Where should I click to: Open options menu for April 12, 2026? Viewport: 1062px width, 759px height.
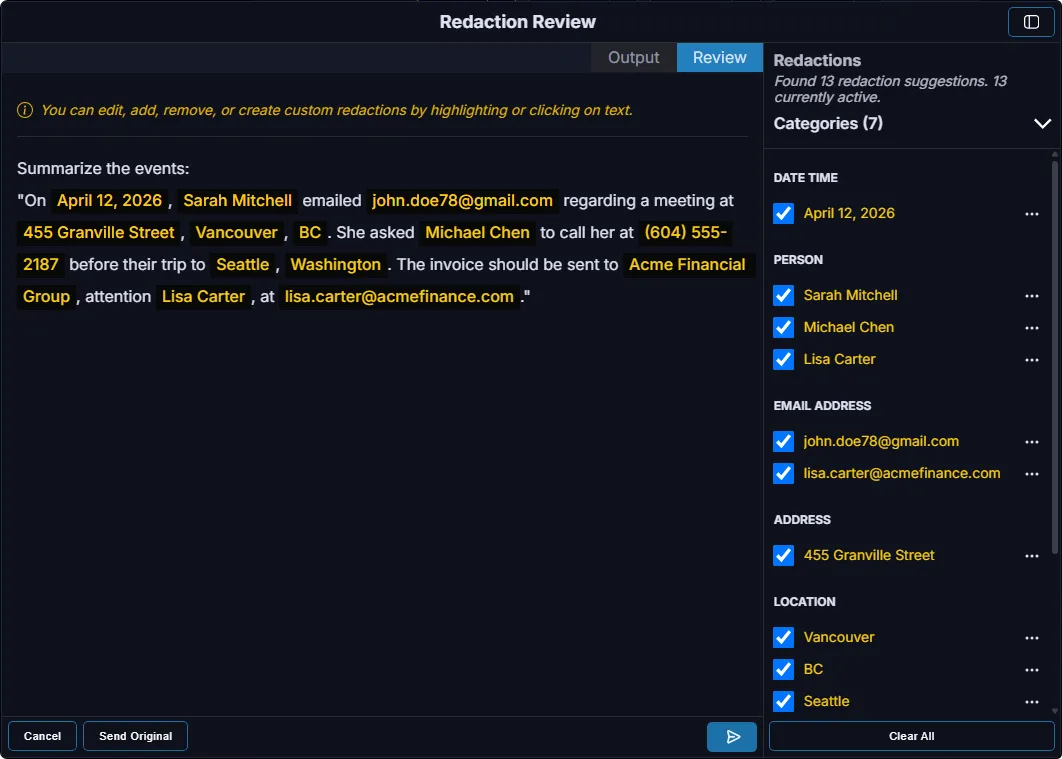coord(1032,214)
